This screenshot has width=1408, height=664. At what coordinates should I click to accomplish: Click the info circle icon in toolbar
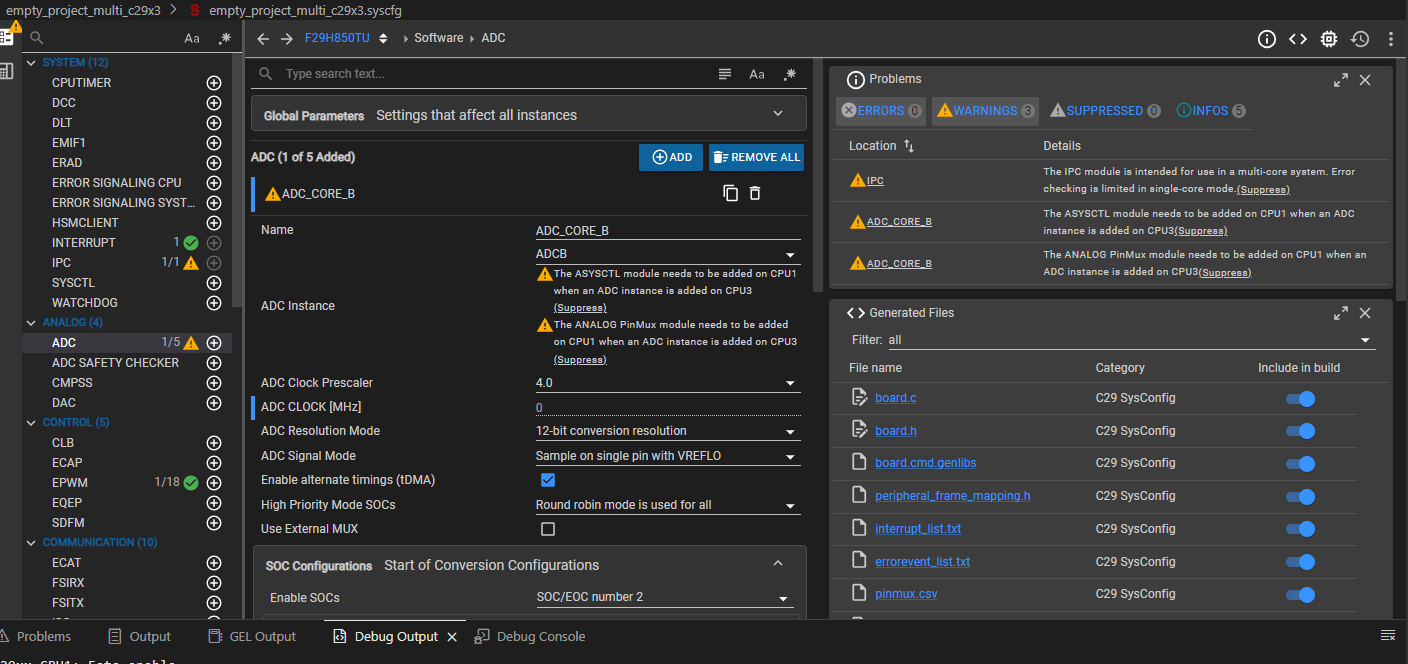pyautogui.click(x=1267, y=39)
